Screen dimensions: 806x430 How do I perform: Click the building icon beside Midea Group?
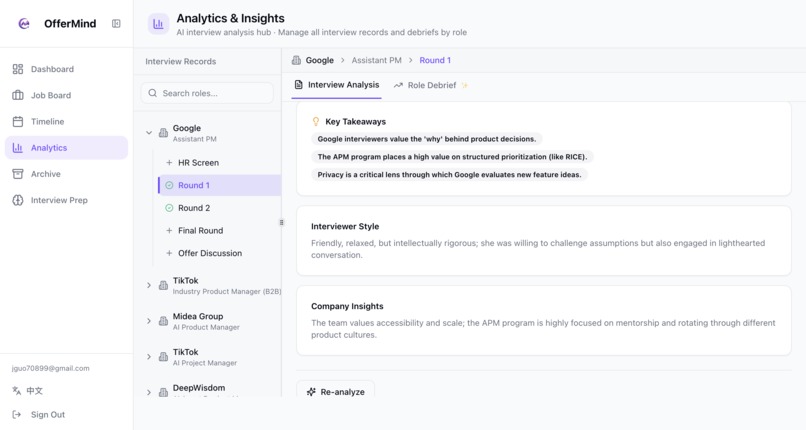(163, 321)
